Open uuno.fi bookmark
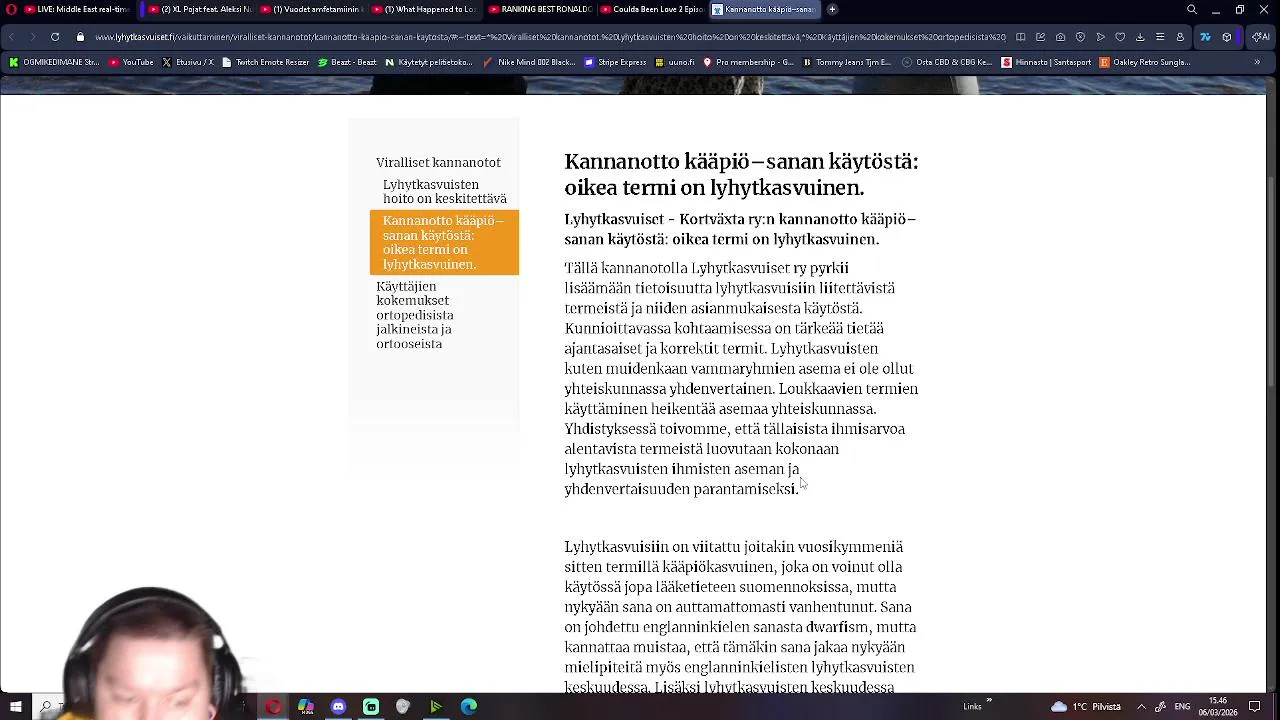Viewport: 1280px width, 720px height. pyautogui.click(x=674, y=62)
